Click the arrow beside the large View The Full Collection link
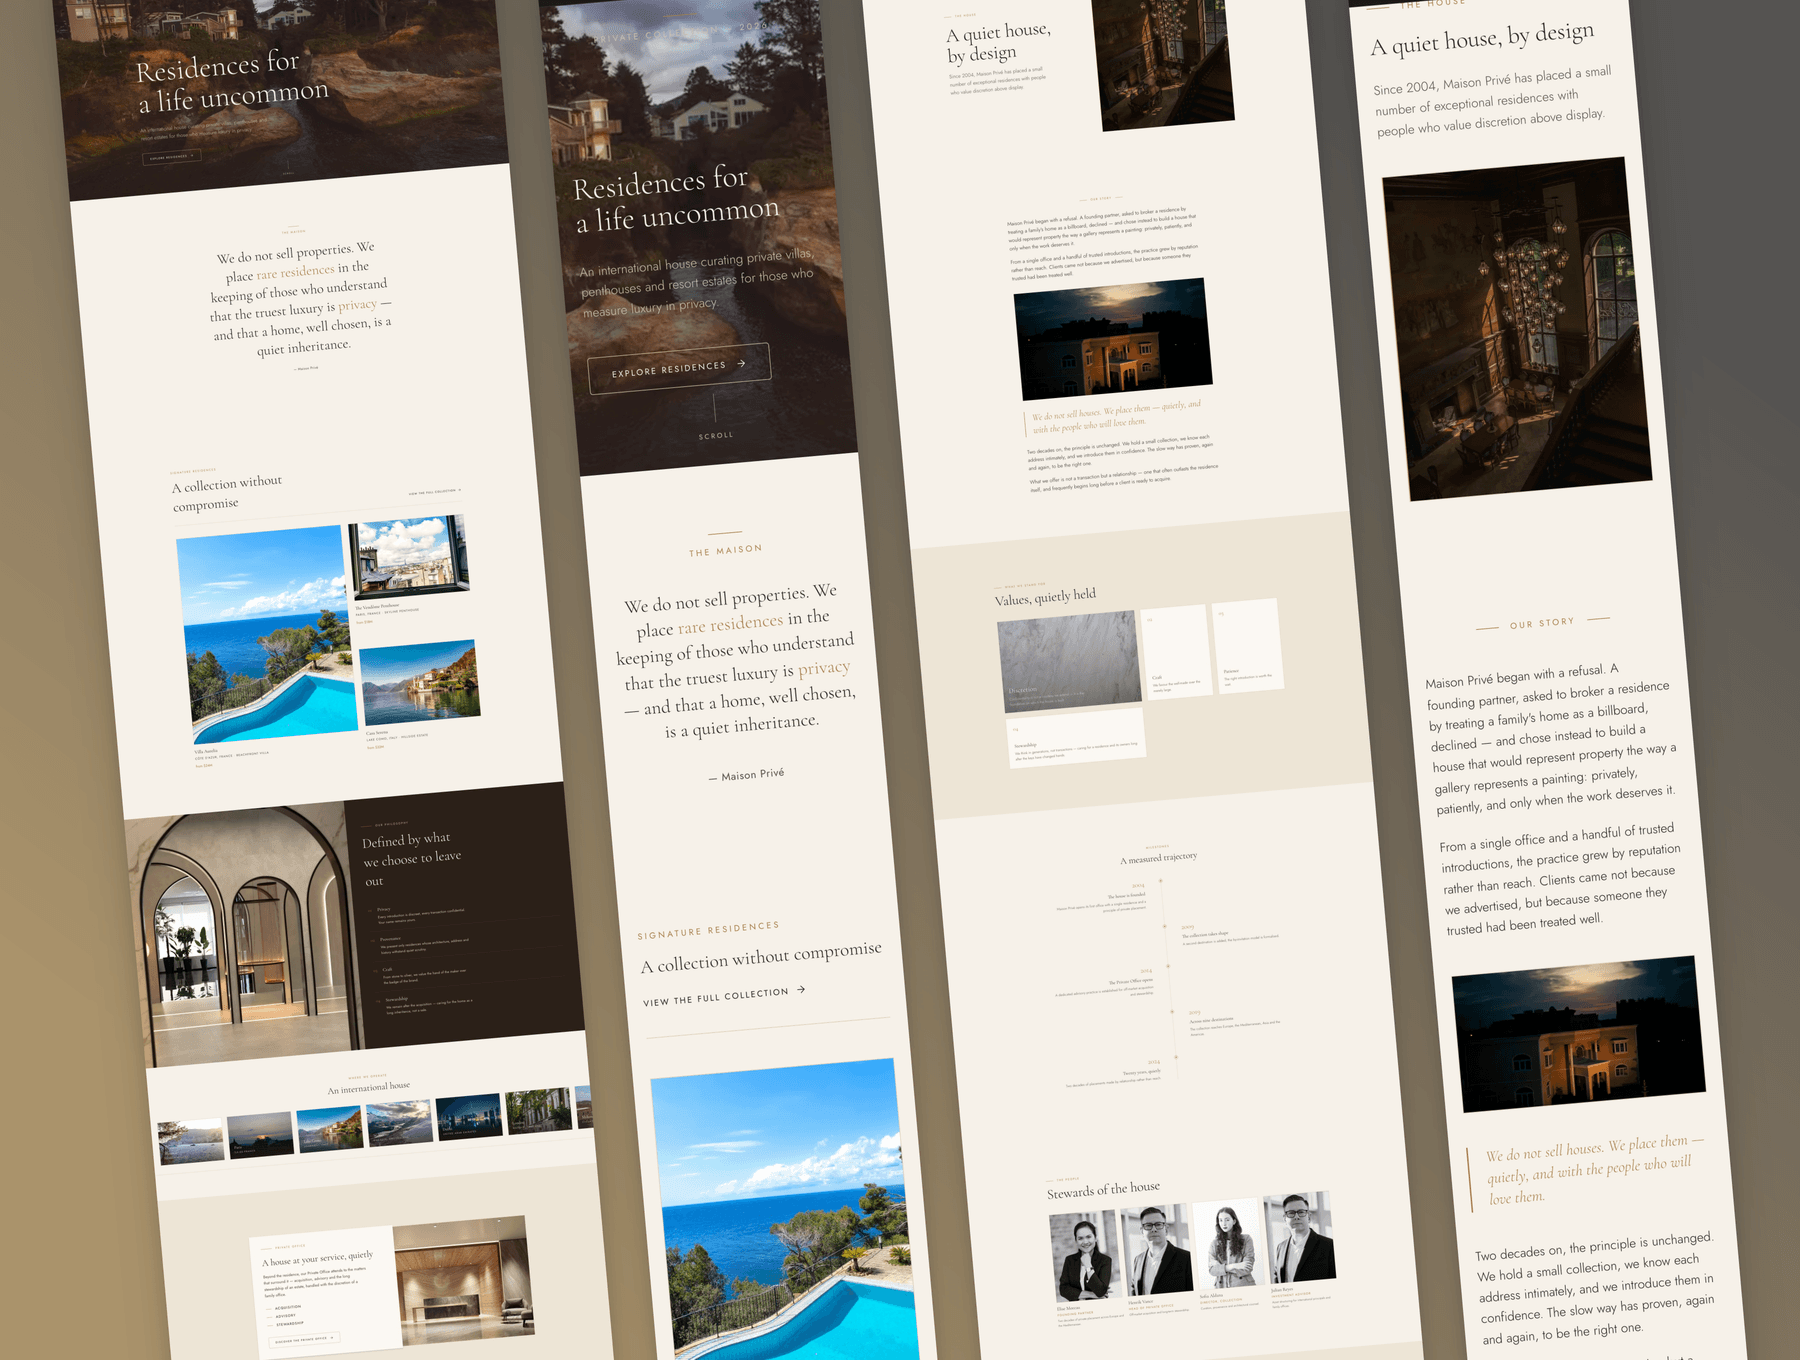Viewport: 1800px width, 1360px height. click(x=801, y=990)
